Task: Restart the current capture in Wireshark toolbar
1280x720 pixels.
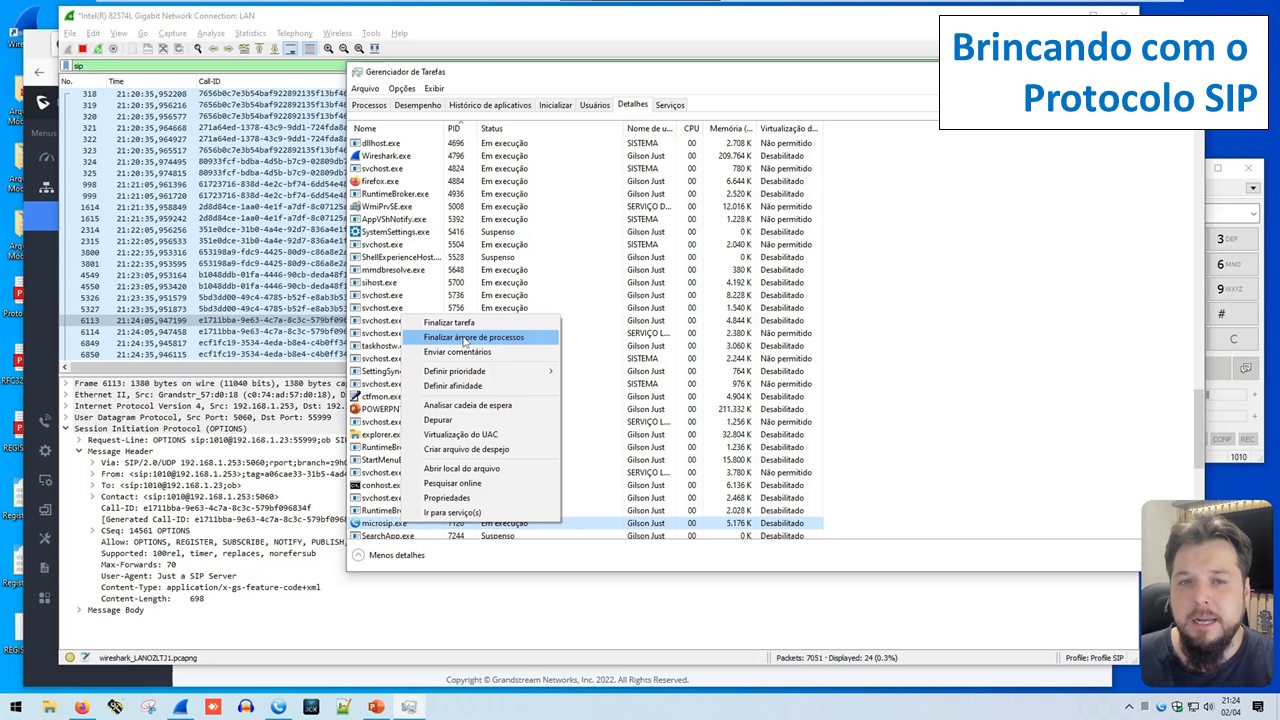Action: (x=98, y=48)
